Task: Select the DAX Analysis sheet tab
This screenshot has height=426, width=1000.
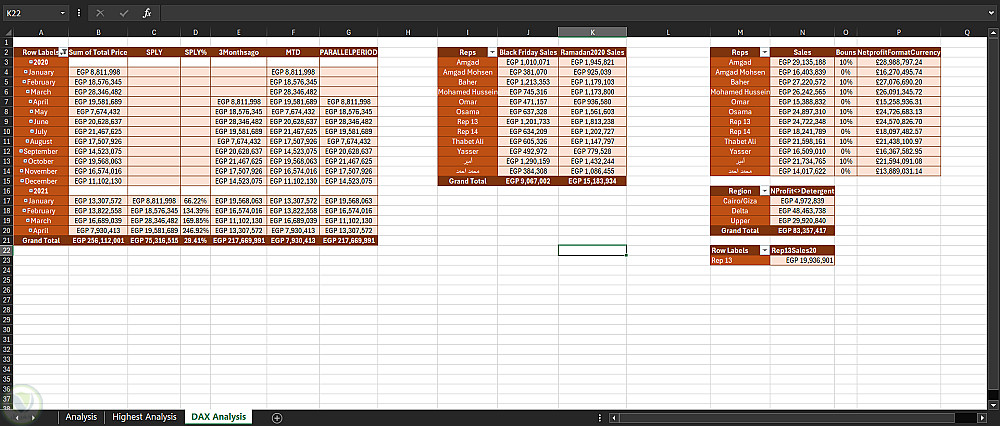Action: (218, 417)
